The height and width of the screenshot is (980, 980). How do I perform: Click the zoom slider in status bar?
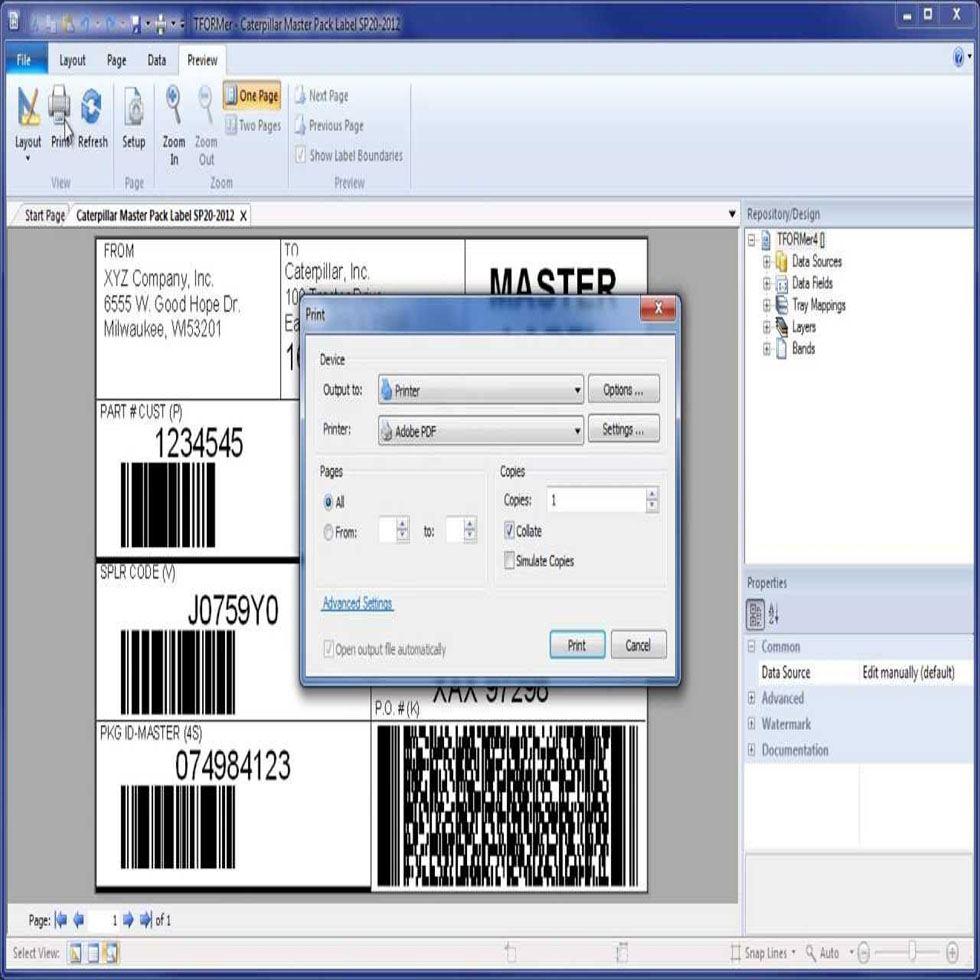911,953
